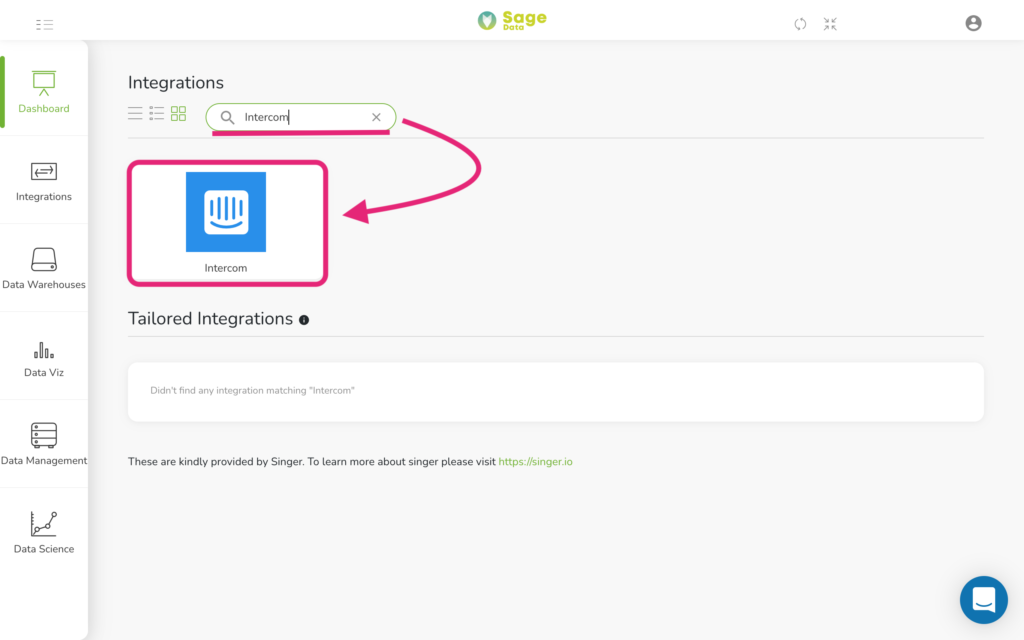The image size is (1024, 640).
Task: Clear the search with the X
Action: [x=376, y=118]
